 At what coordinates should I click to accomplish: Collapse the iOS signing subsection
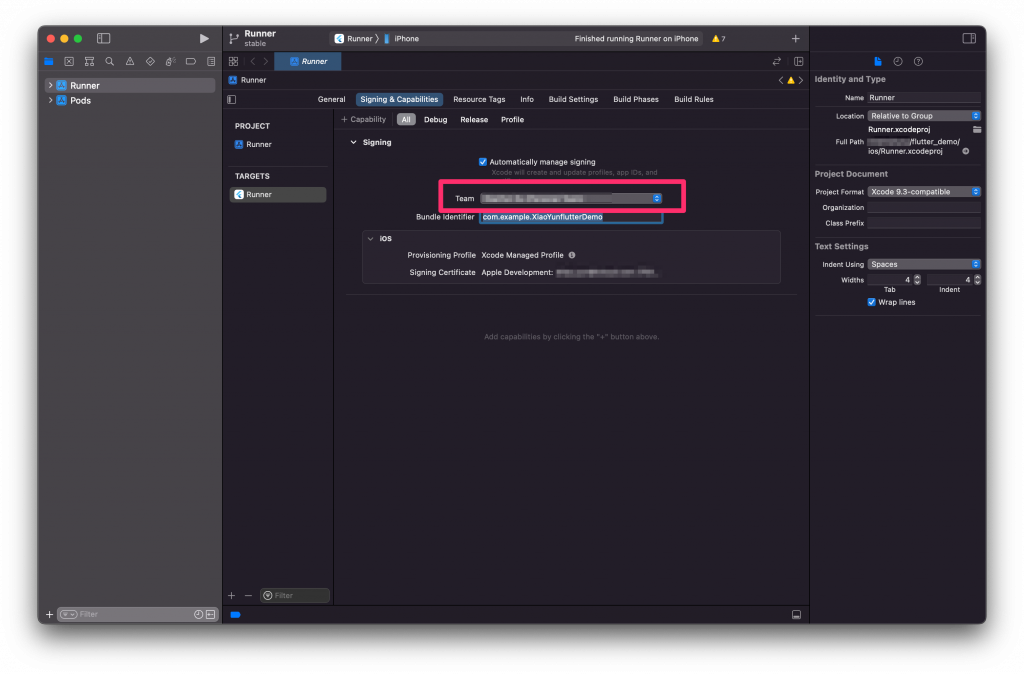point(370,239)
